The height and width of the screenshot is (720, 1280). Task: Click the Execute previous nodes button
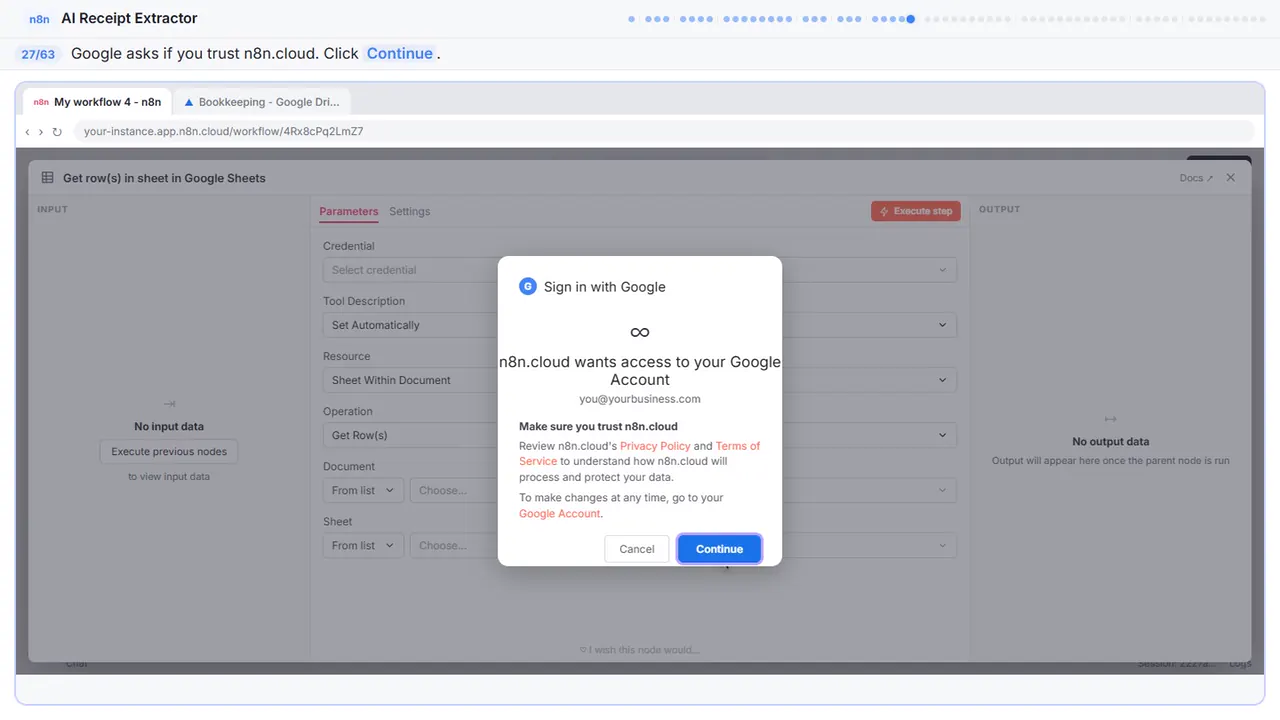169,452
